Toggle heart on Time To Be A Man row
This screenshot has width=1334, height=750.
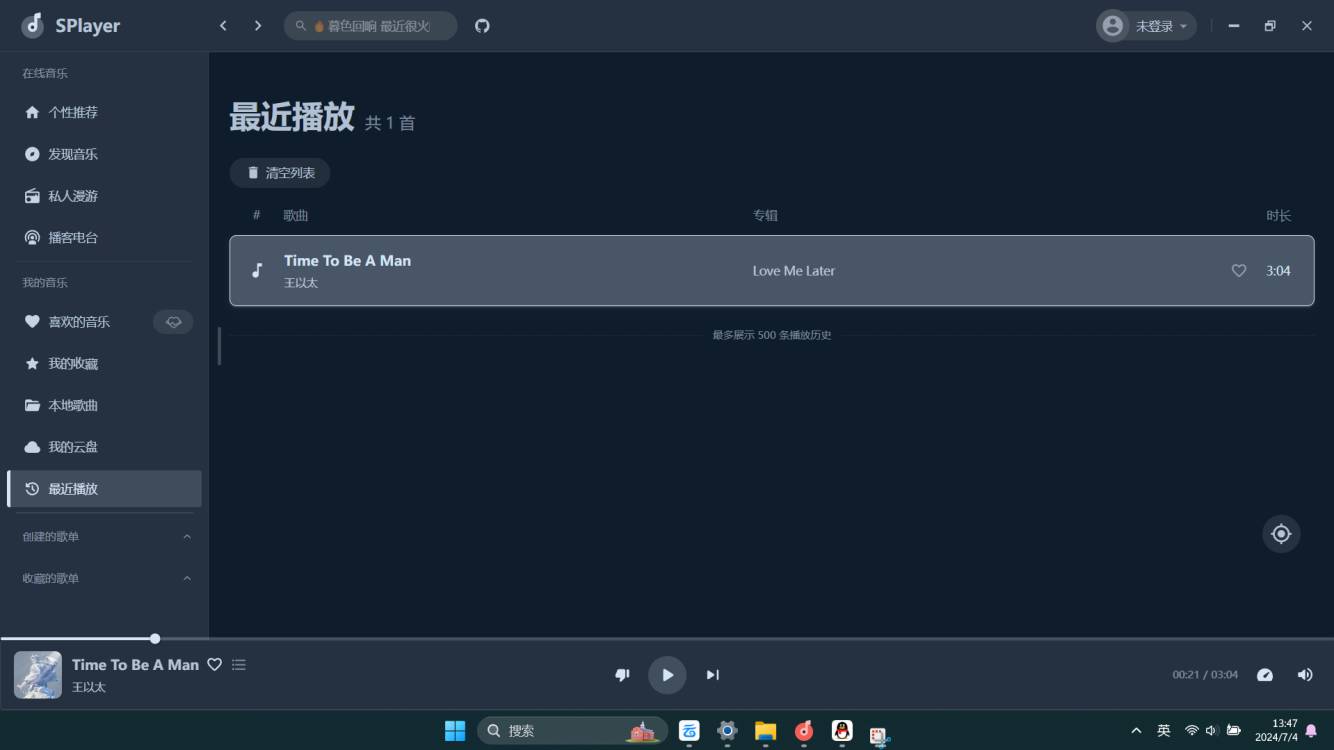point(1239,271)
